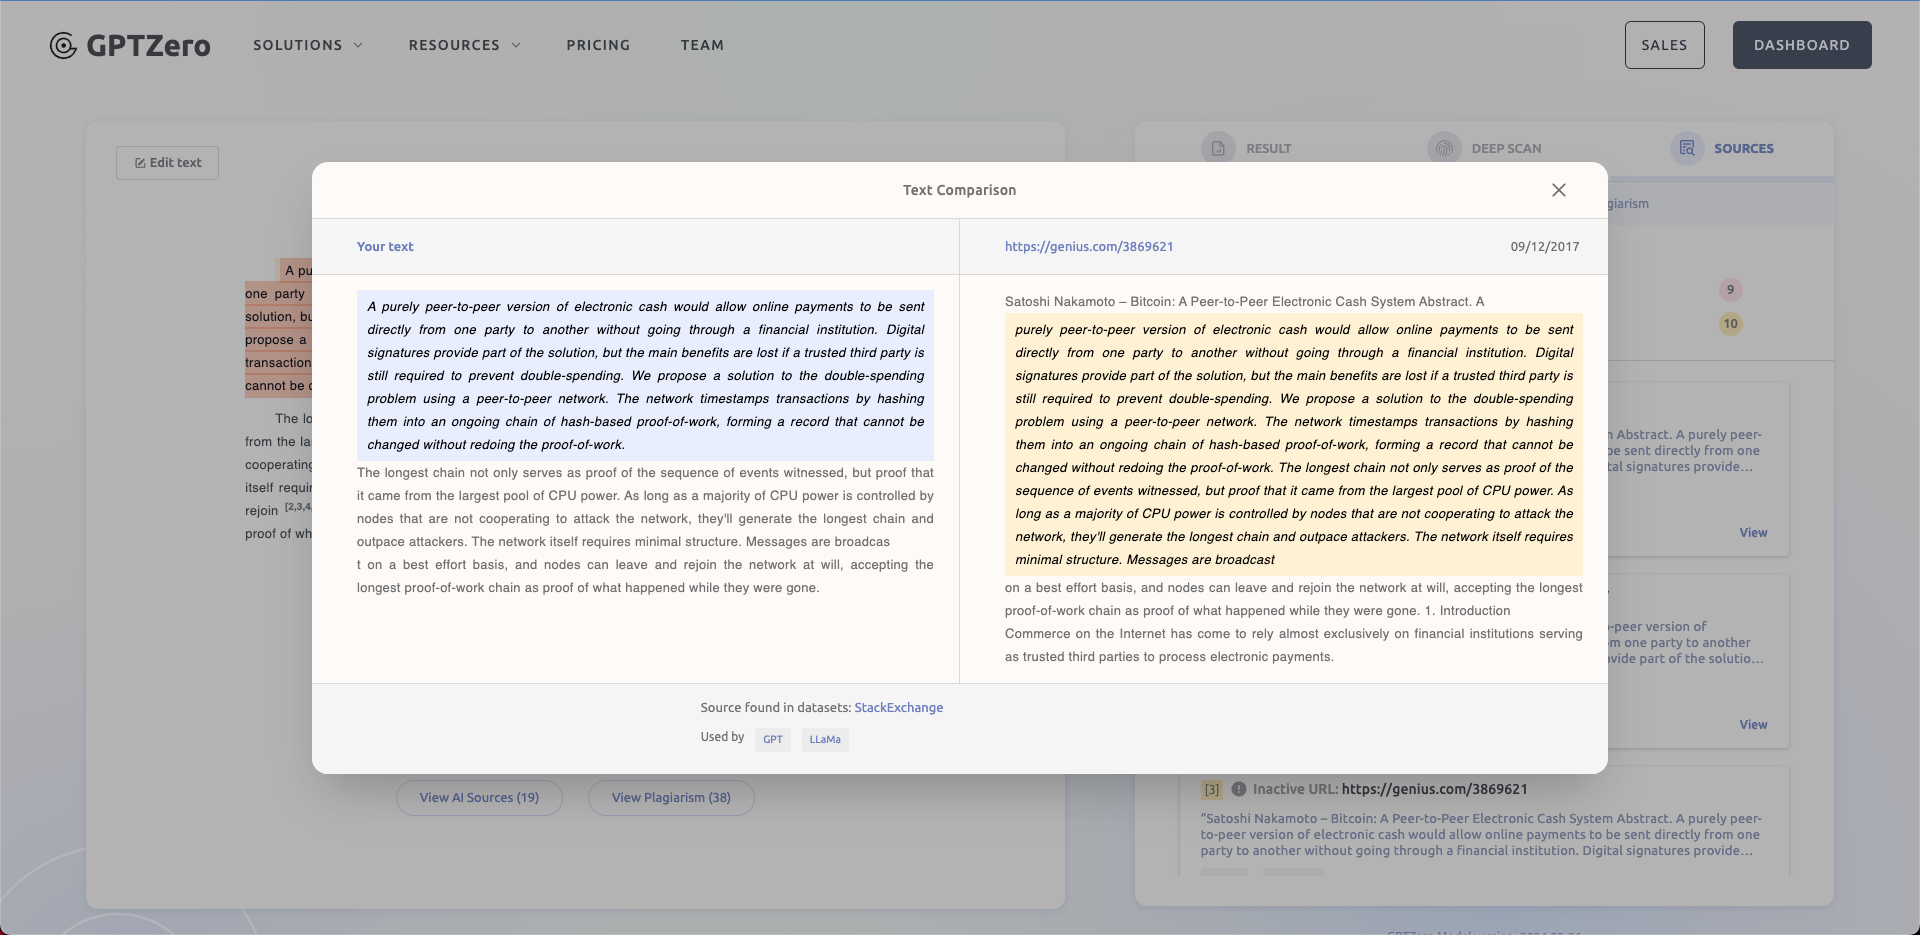The height and width of the screenshot is (935, 1920).
Task: Close the Text Comparison dialog
Action: coord(1559,190)
